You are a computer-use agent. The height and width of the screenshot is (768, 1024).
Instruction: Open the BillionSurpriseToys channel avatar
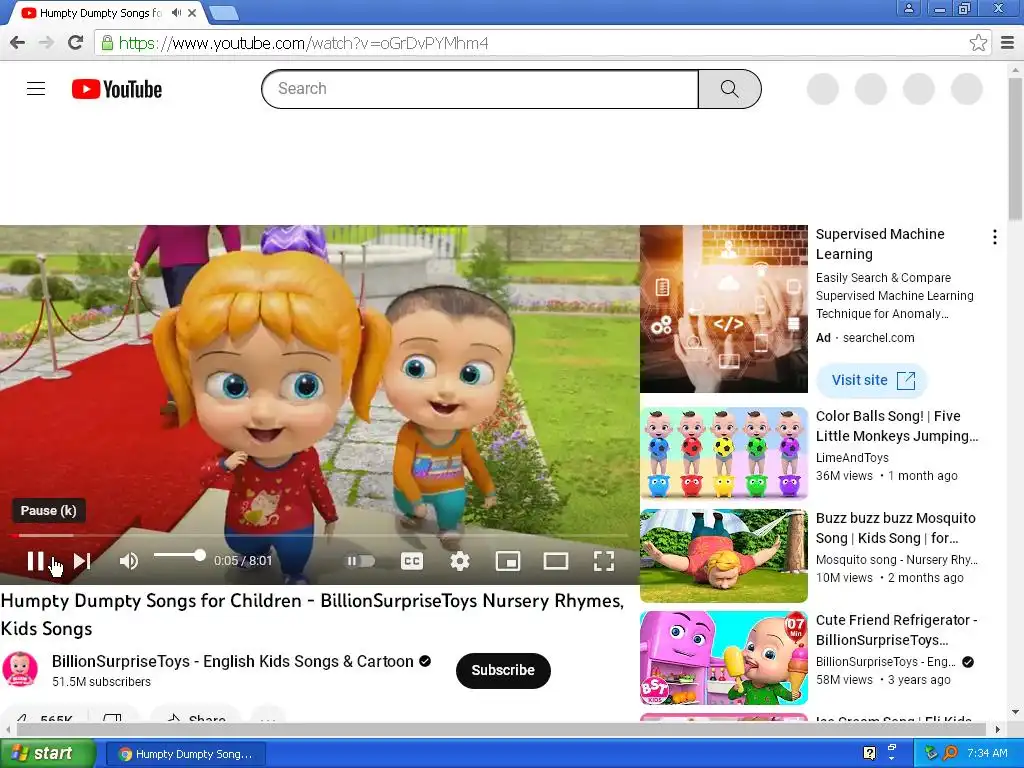(20, 669)
